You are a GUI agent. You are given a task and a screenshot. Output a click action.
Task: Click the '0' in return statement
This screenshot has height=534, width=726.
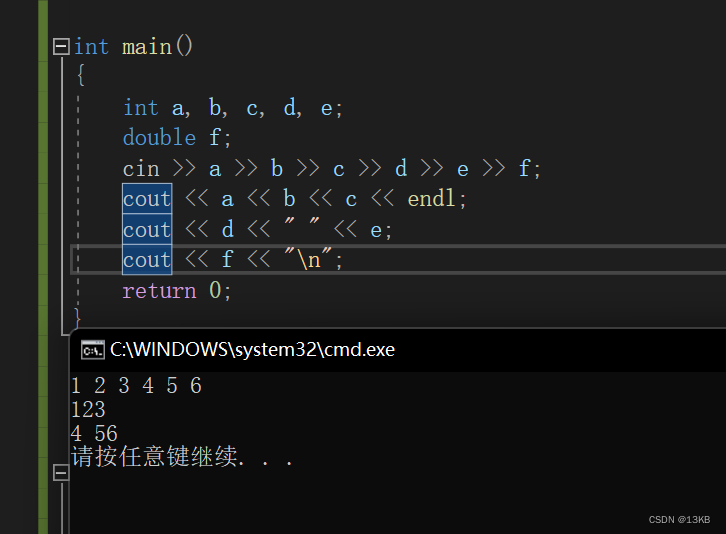(x=215, y=291)
